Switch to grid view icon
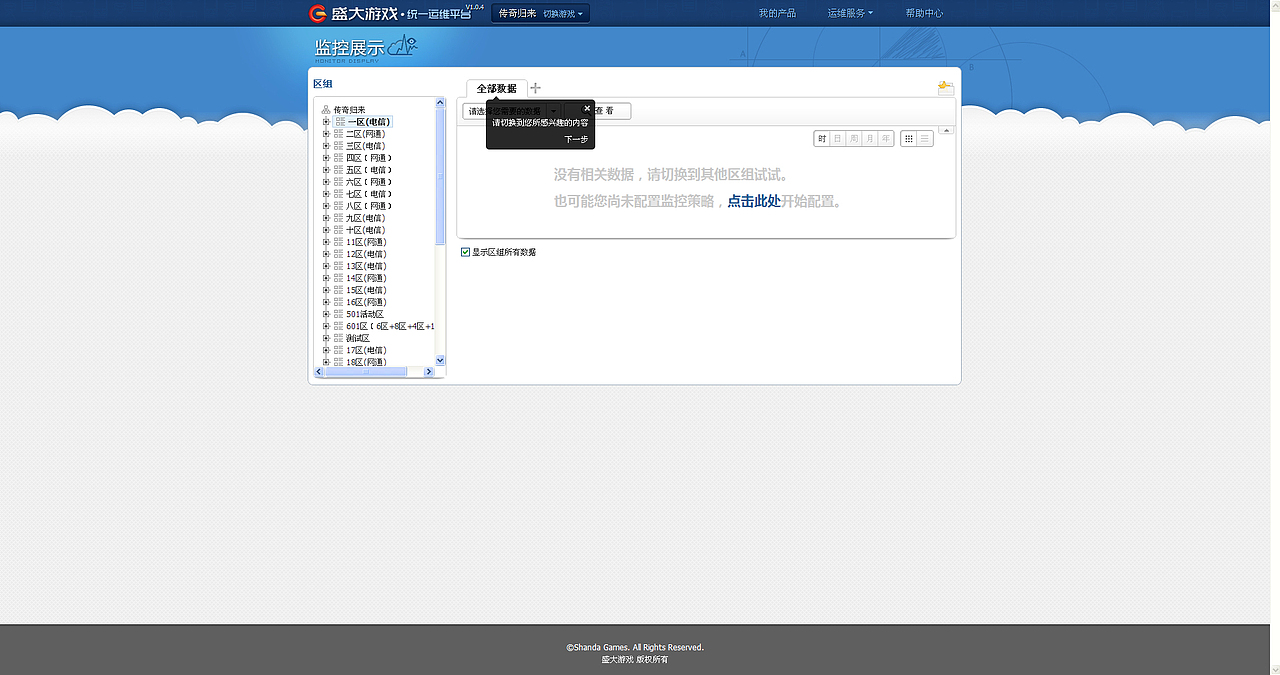The width and height of the screenshot is (1280, 675). (x=908, y=139)
